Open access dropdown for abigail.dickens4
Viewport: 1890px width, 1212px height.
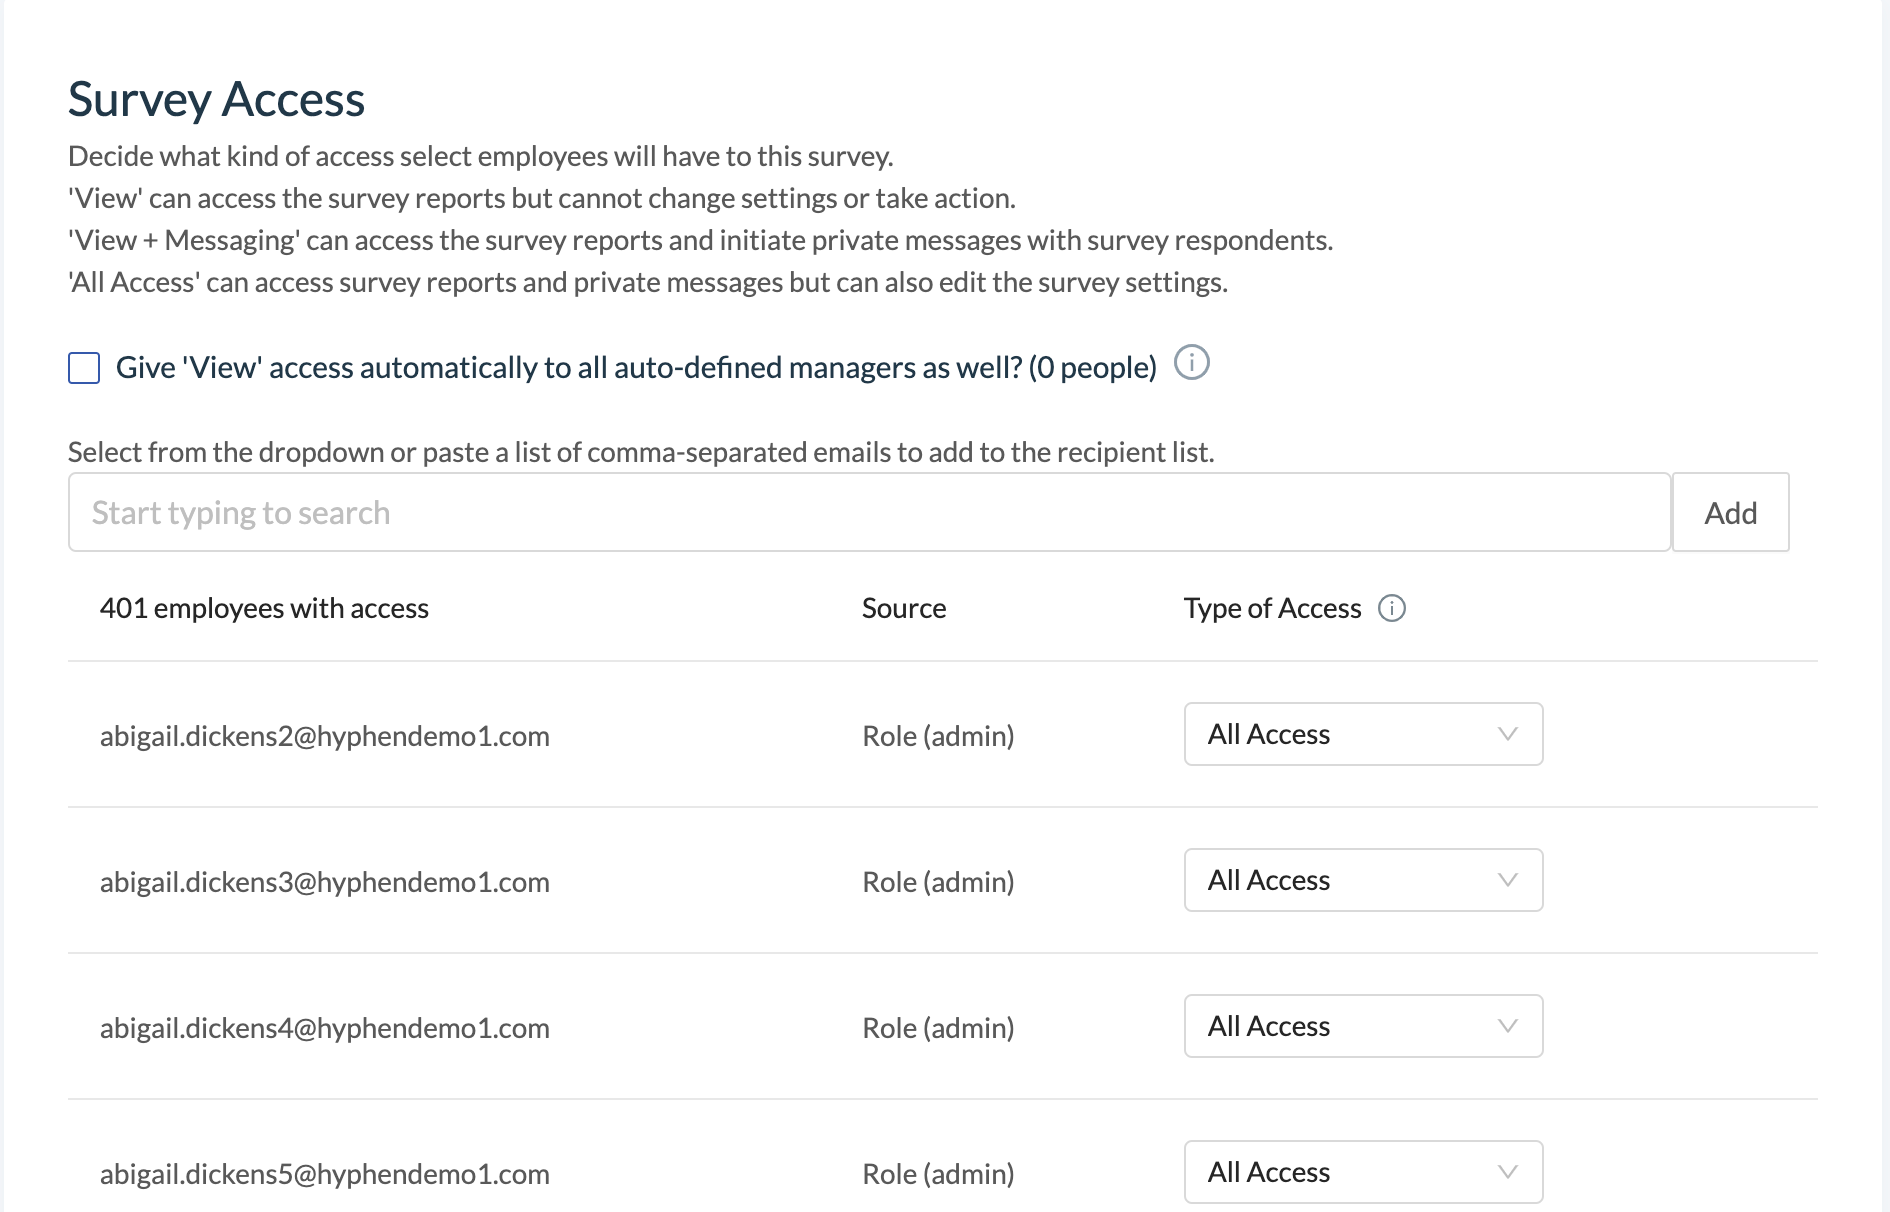click(x=1363, y=1026)
